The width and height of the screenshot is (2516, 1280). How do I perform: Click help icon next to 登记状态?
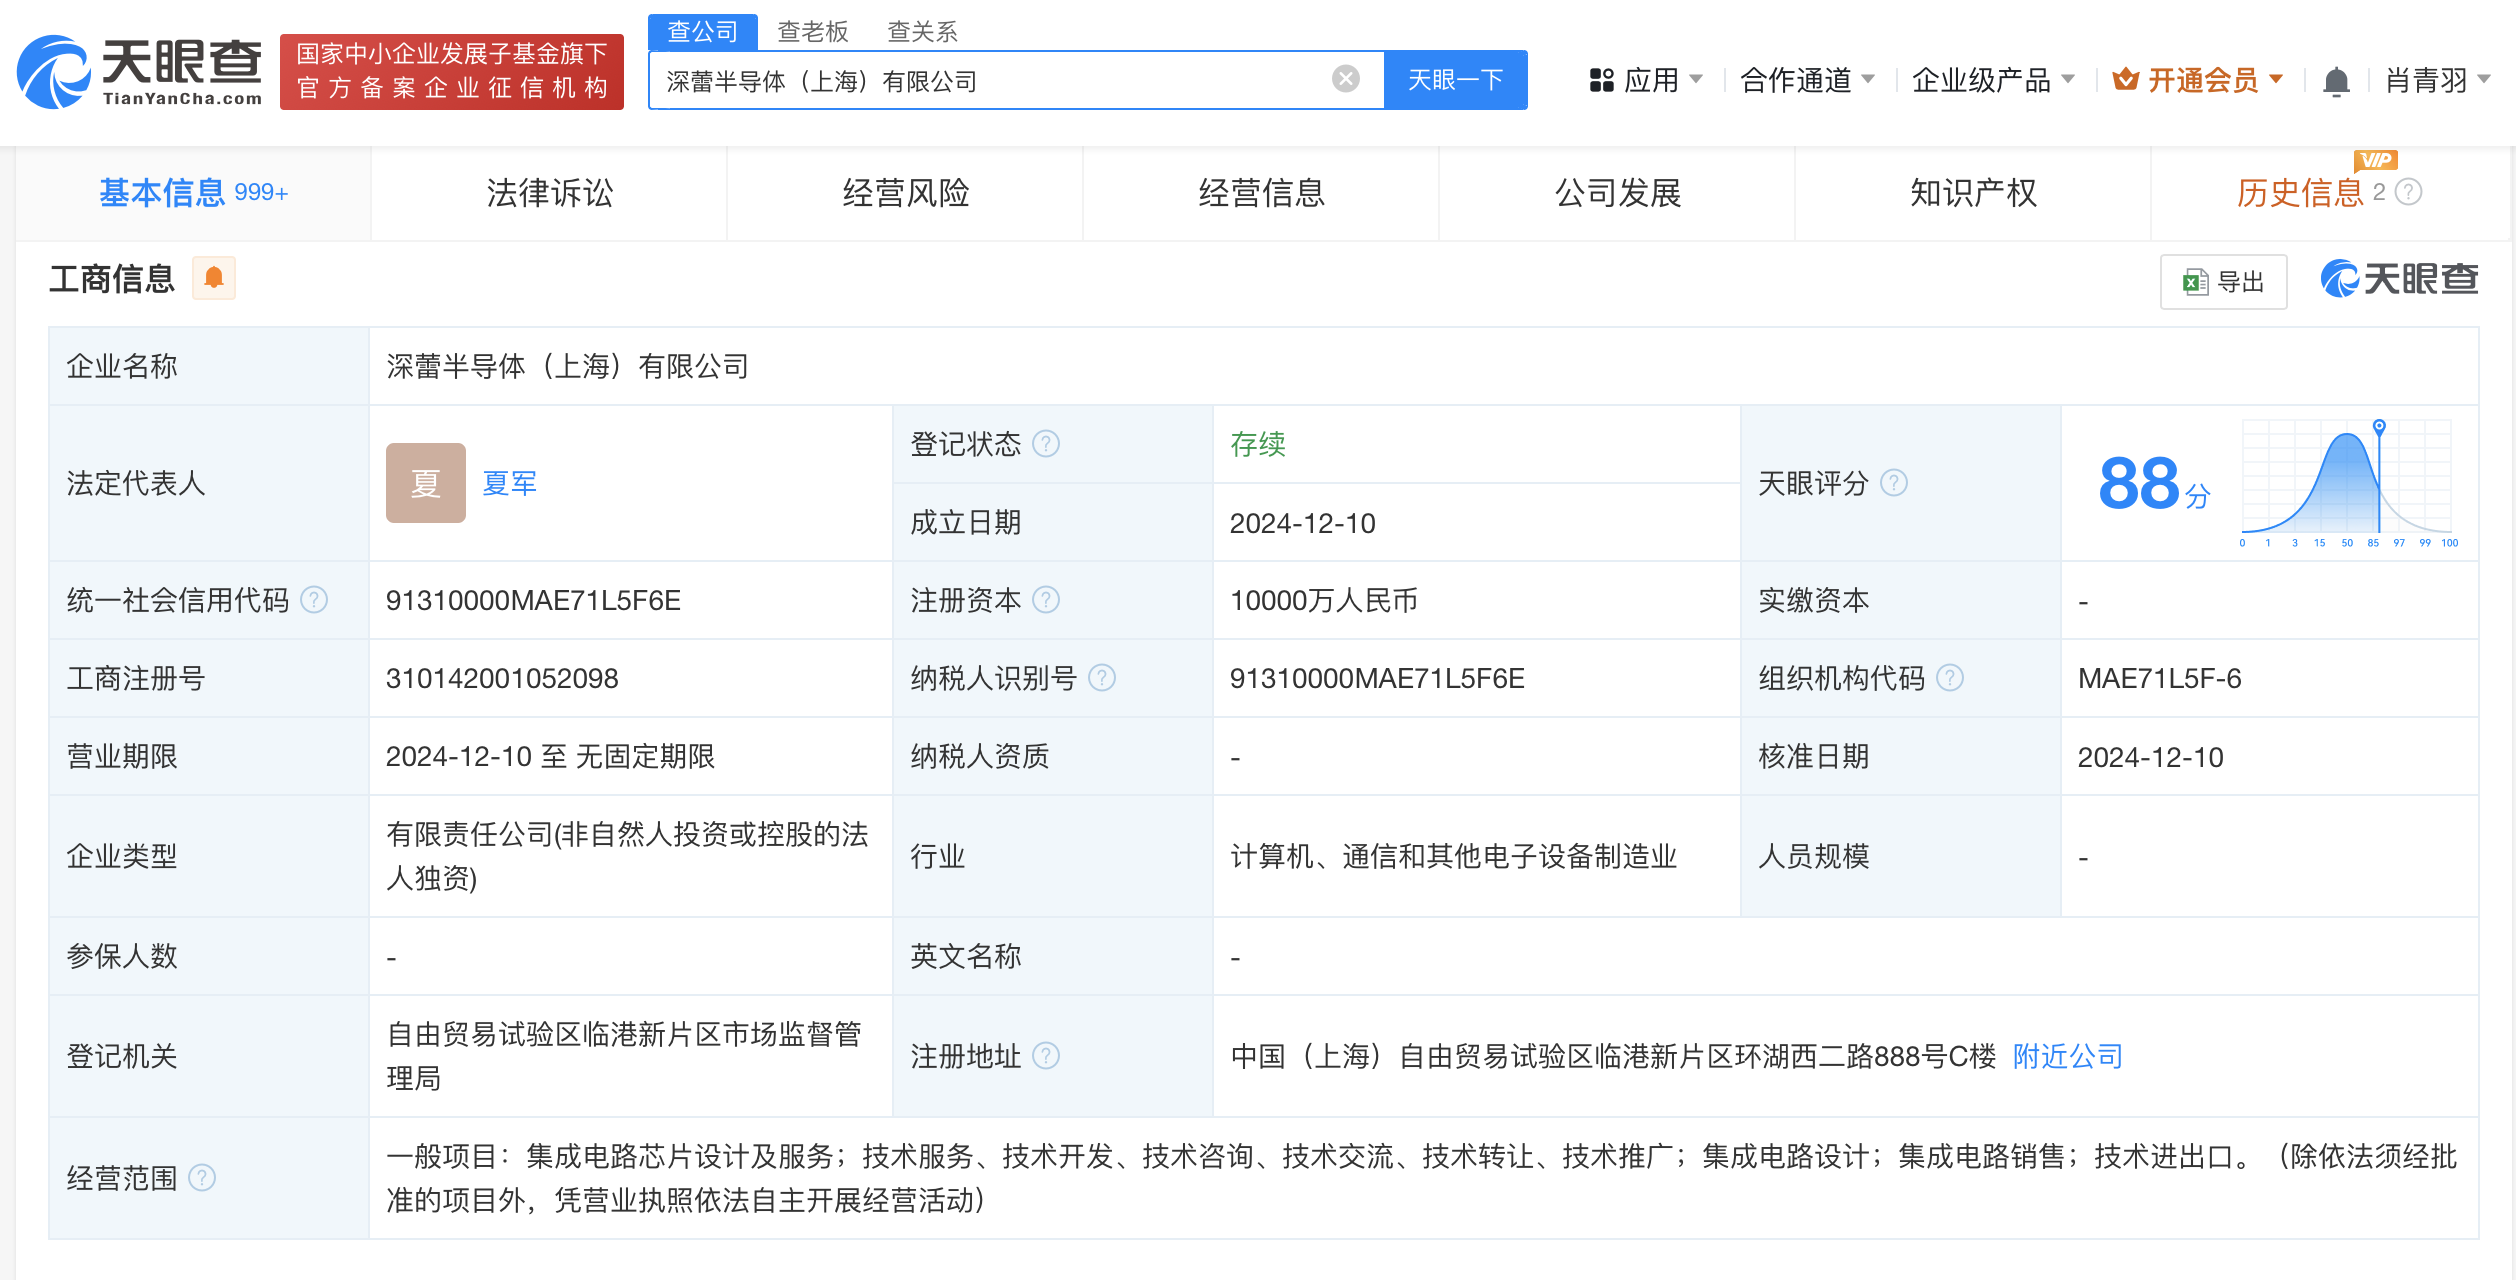pyautogui.click(x=1046, y=444)
